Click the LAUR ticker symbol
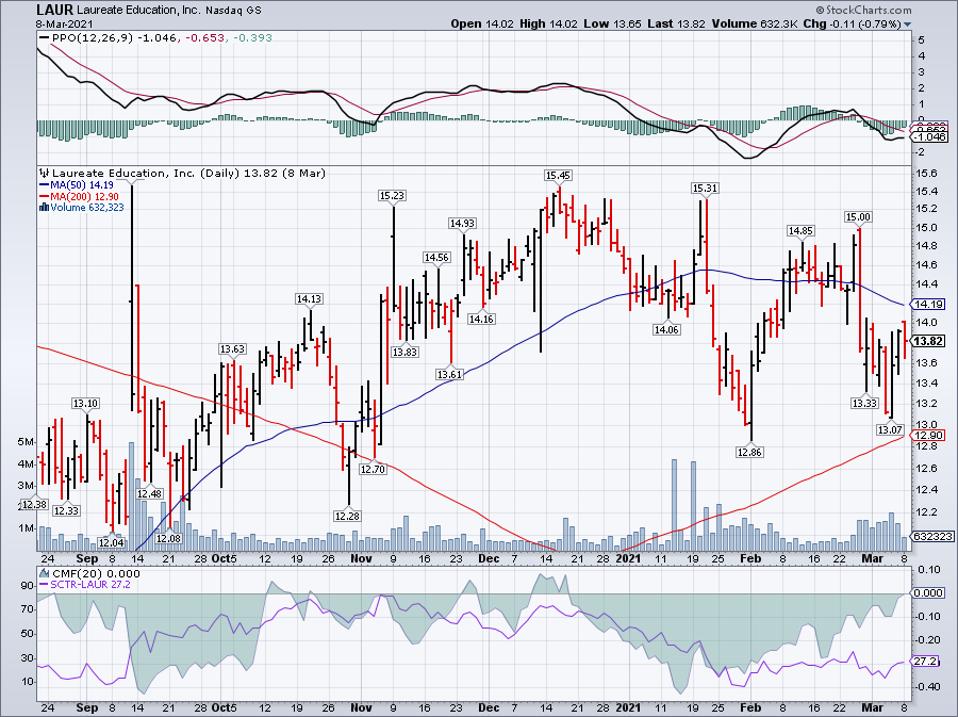Image resolution: width=958 pixels, height=717 pixels. pyautogui.click(x=55, y=10)
